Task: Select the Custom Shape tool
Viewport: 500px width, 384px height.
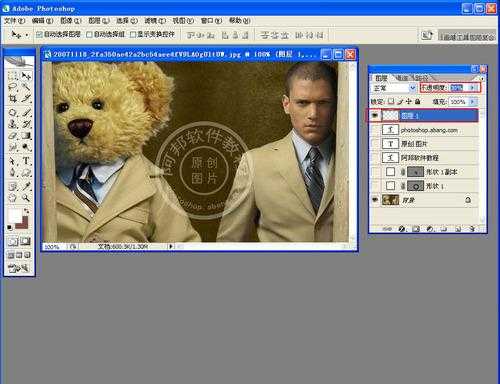Action: 26,173
